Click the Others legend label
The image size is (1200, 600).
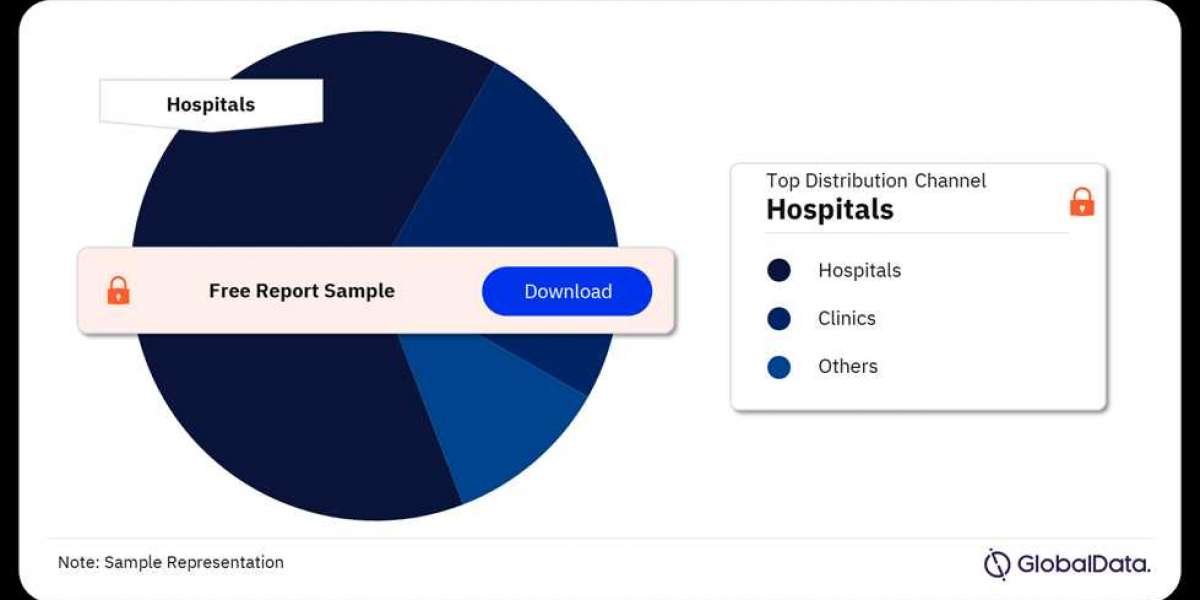848,366
